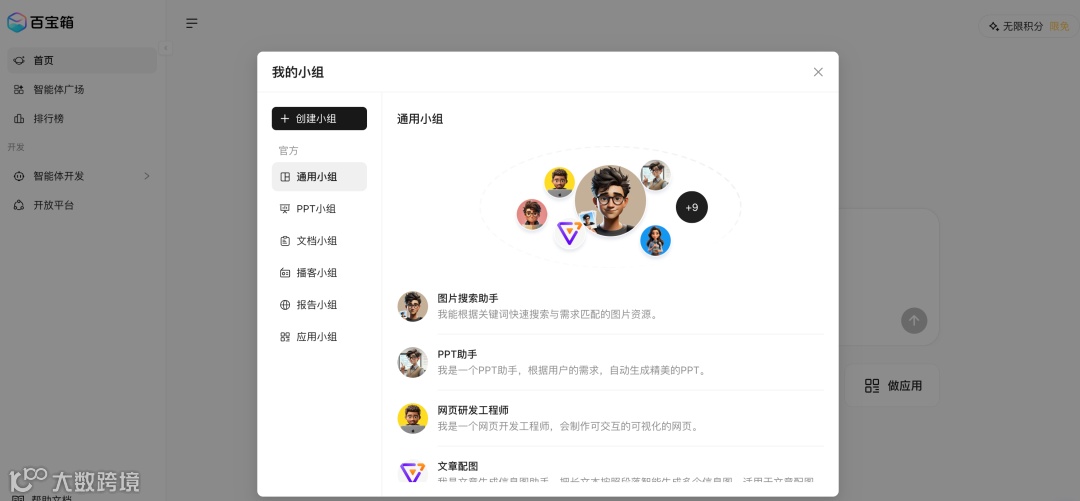The height and width of the screenshot is (501, 1080).
Task: Click the plus icon in 创建小组
Action: click(x=284, y=119)
